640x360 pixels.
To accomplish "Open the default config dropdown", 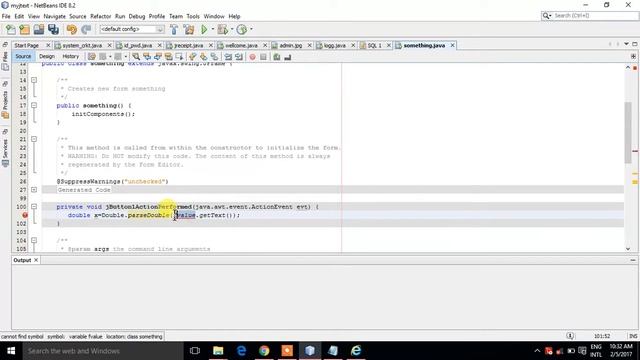I will (132, 29).
